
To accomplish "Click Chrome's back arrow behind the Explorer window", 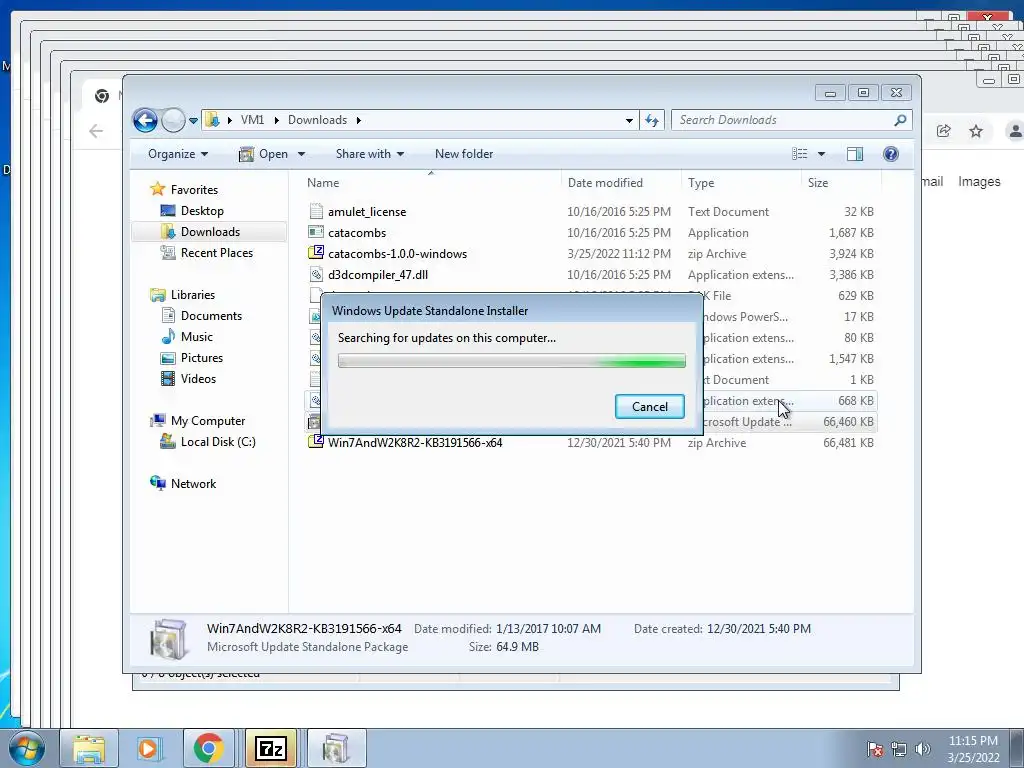I will point(96,131).
